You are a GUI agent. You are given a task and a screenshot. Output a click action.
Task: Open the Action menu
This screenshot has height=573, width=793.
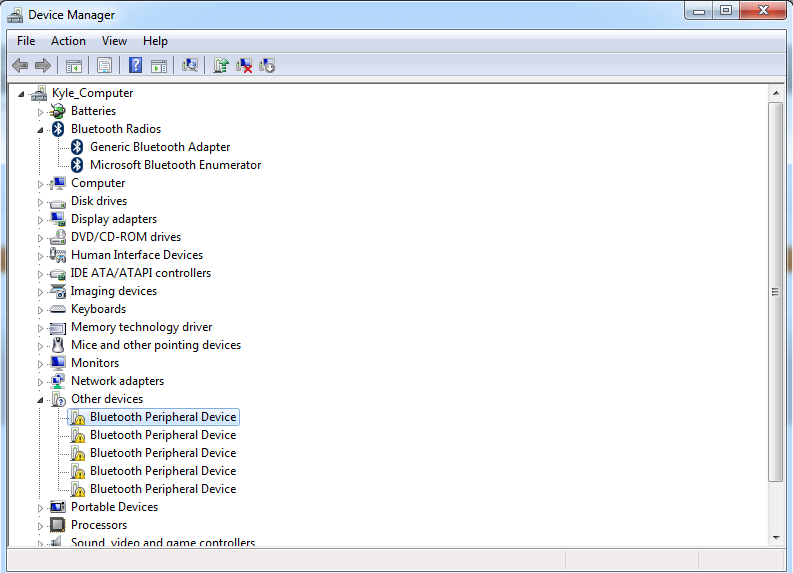(x=68, y=41)
